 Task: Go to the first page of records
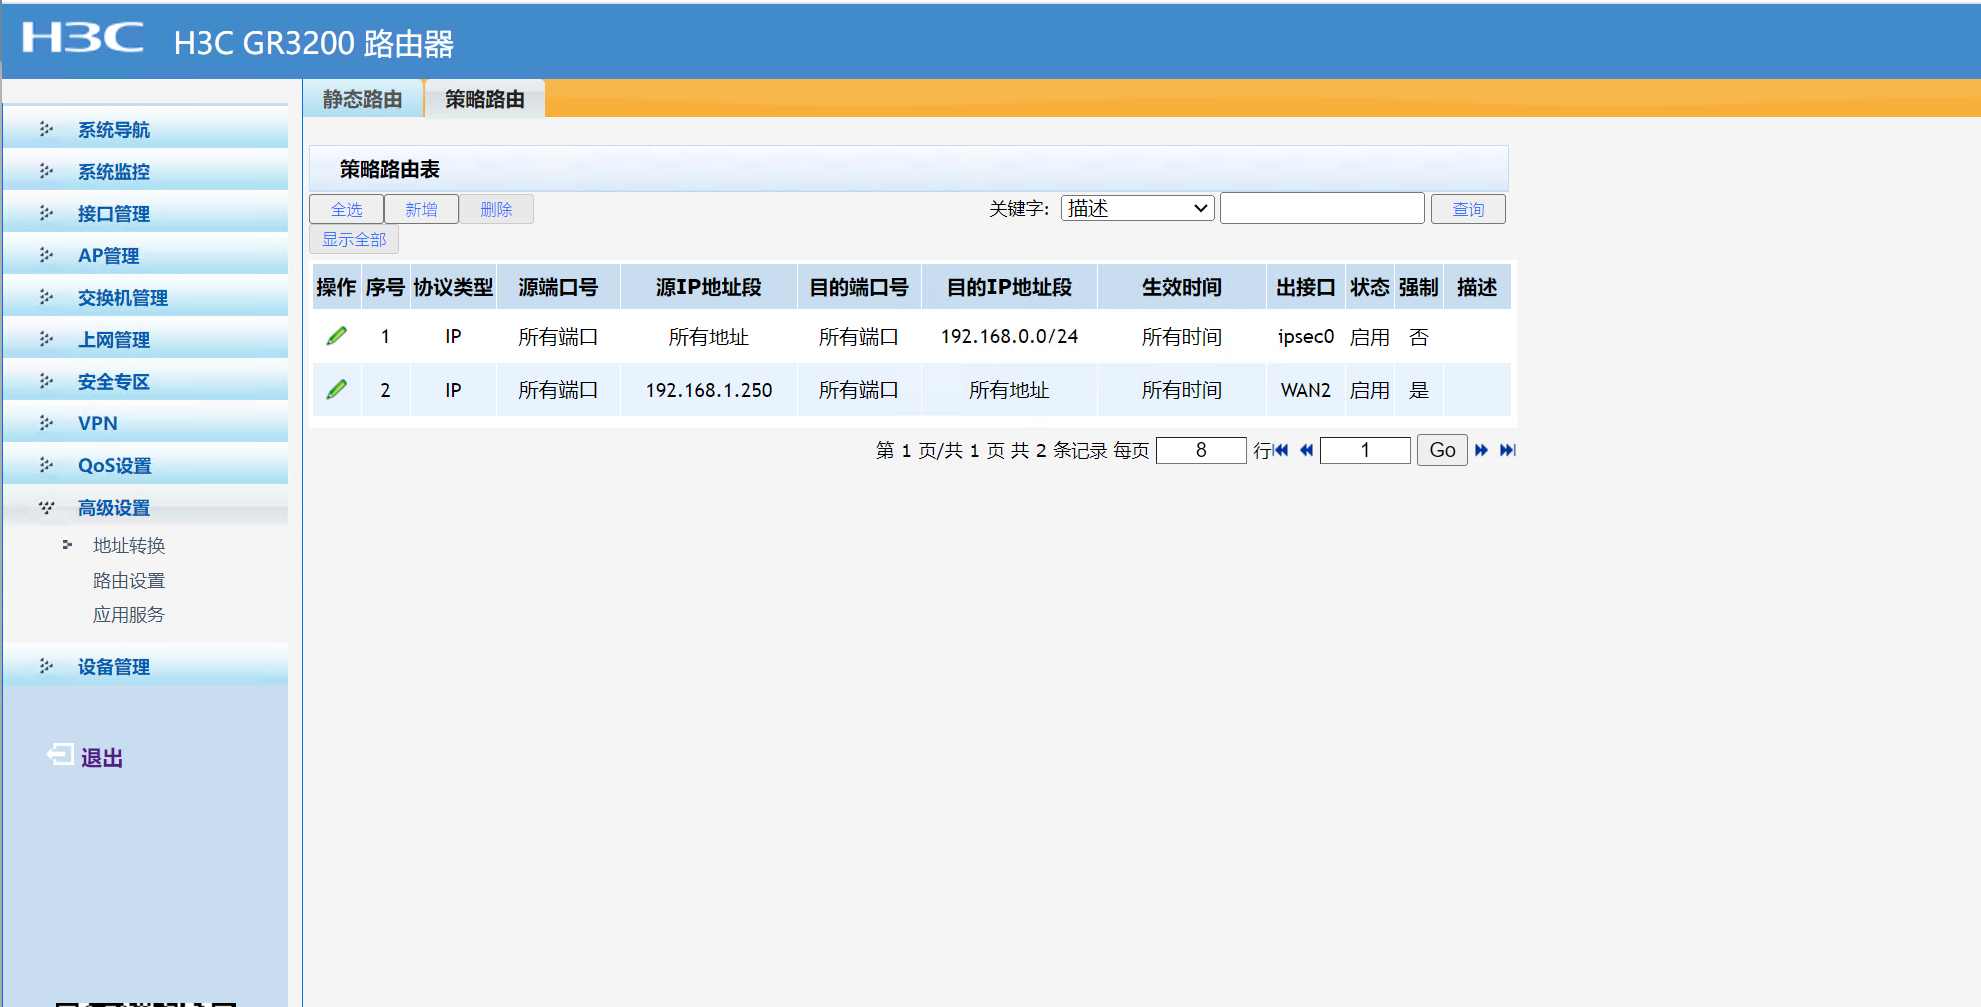[x=1281, y=450]
